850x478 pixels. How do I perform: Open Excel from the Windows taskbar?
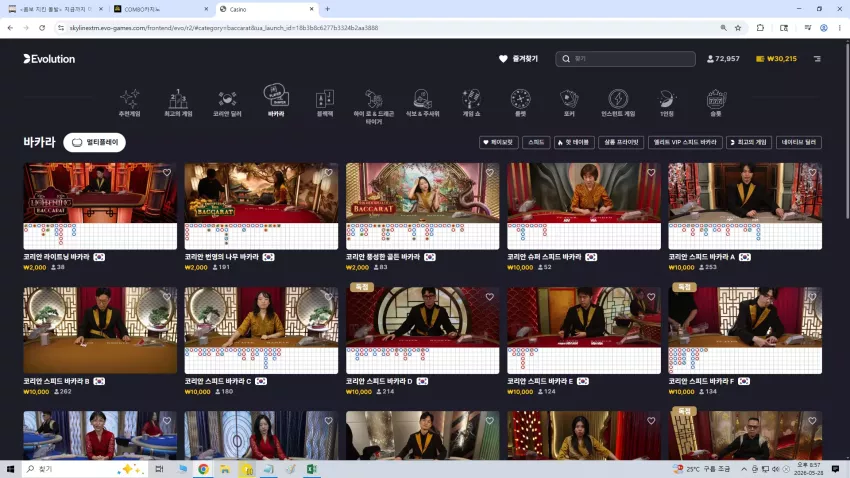(312, 469)
